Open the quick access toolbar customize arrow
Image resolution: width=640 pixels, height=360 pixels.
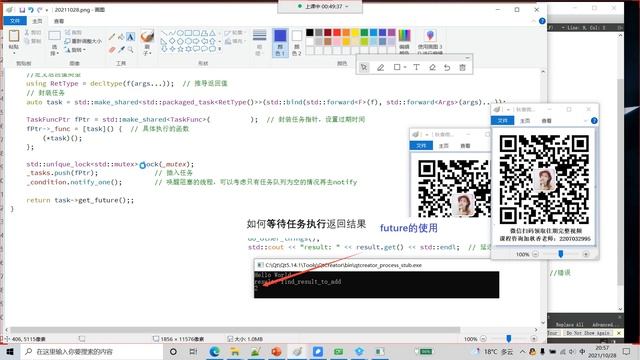[47, 10]
